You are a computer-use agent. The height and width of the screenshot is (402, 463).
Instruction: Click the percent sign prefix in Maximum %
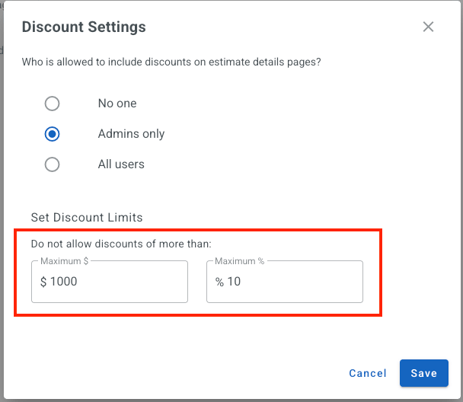[219, 282]
